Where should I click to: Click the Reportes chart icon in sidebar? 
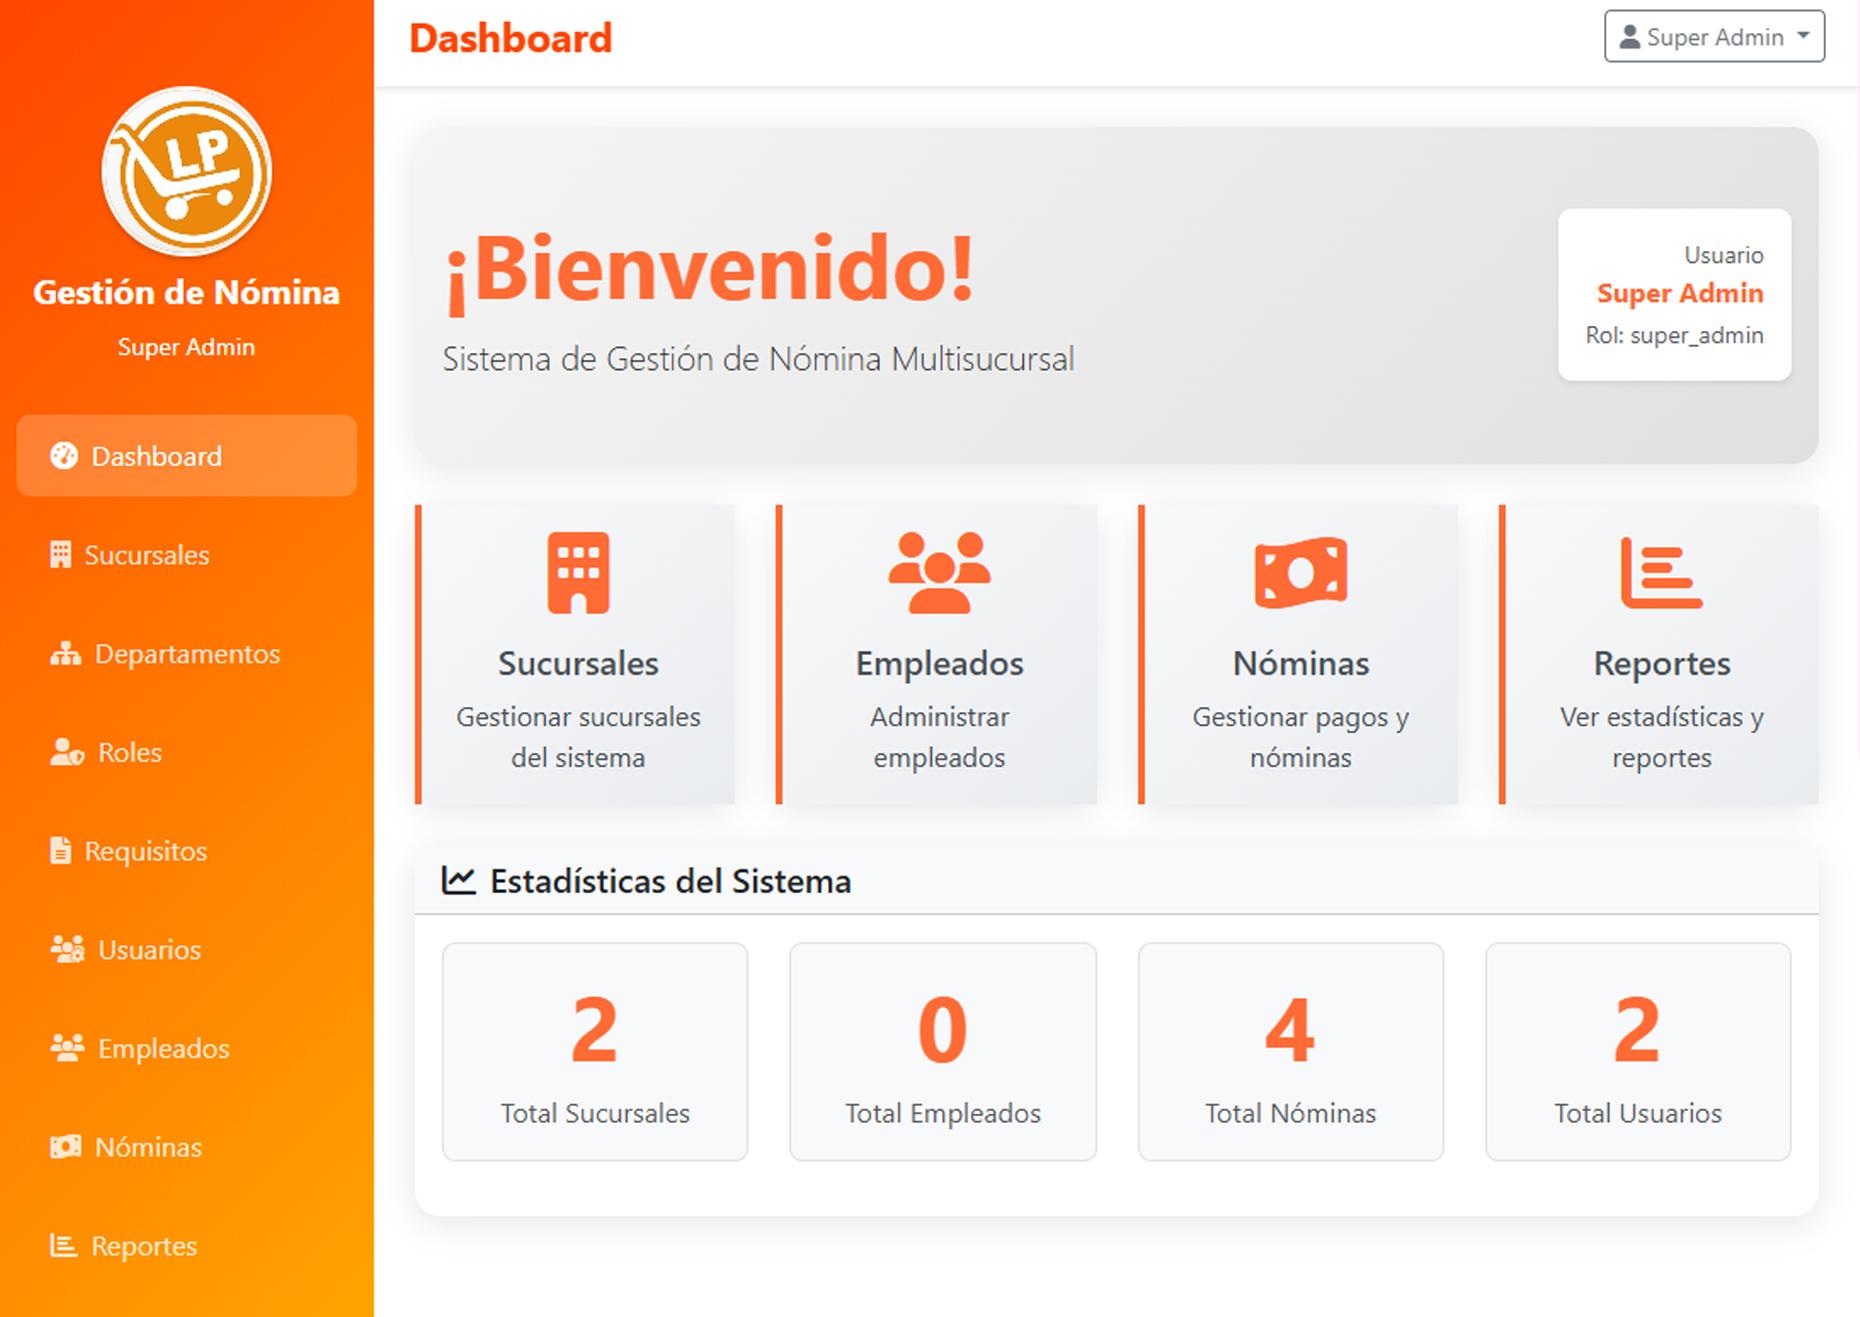64,1245
